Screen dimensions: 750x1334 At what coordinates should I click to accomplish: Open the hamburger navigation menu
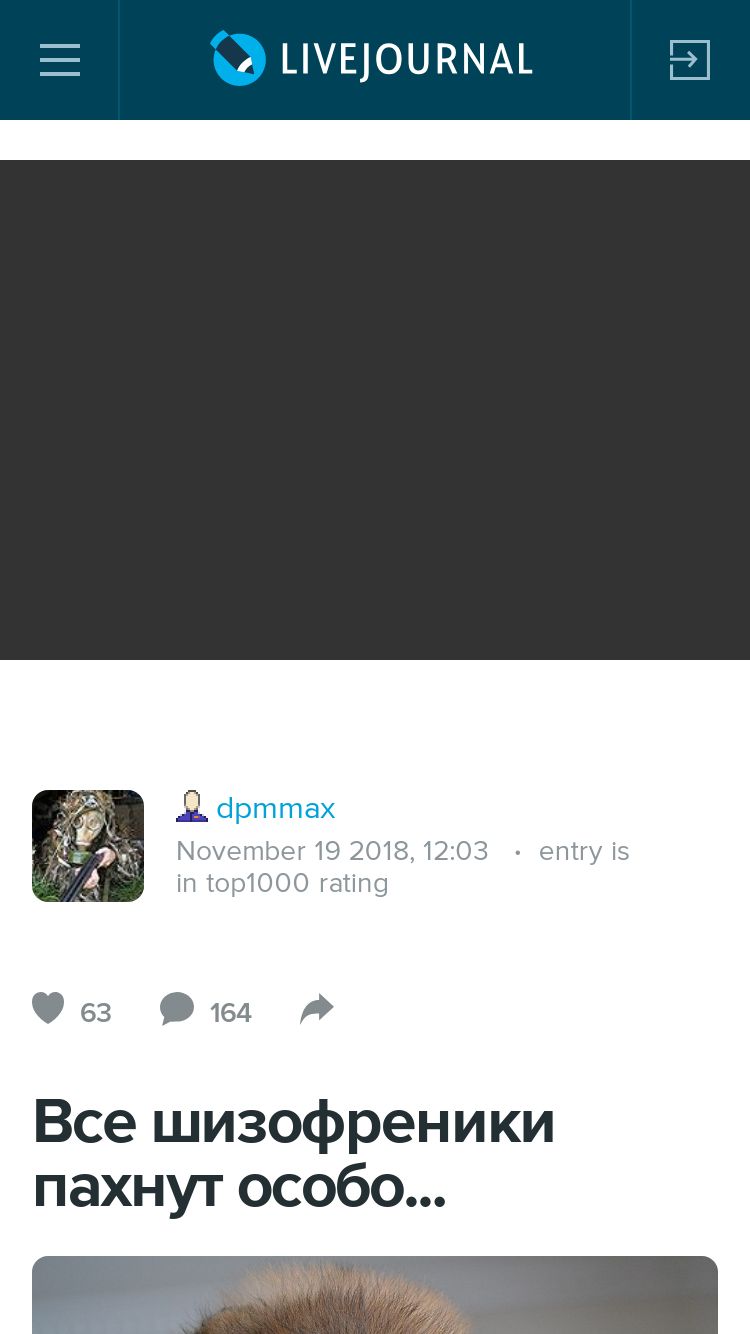tap(59, 60)
